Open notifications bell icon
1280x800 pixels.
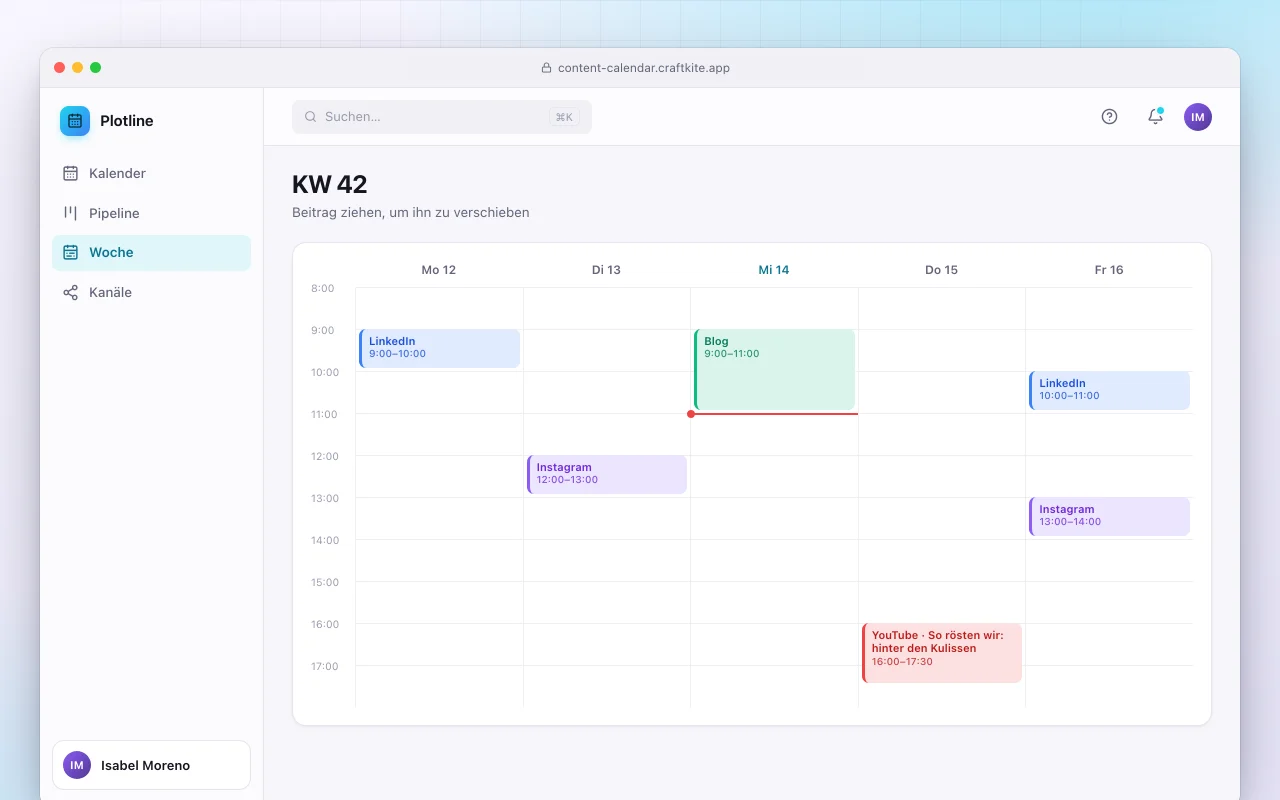click(x=1155, y=117)
